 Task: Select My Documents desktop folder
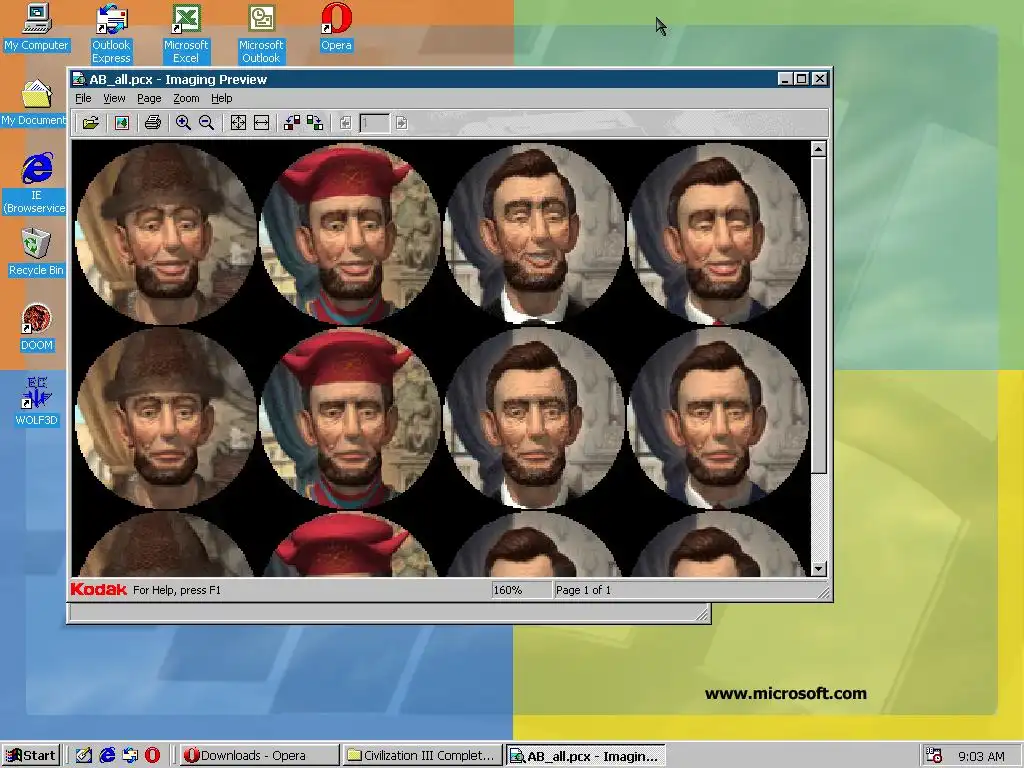[34, 103]
